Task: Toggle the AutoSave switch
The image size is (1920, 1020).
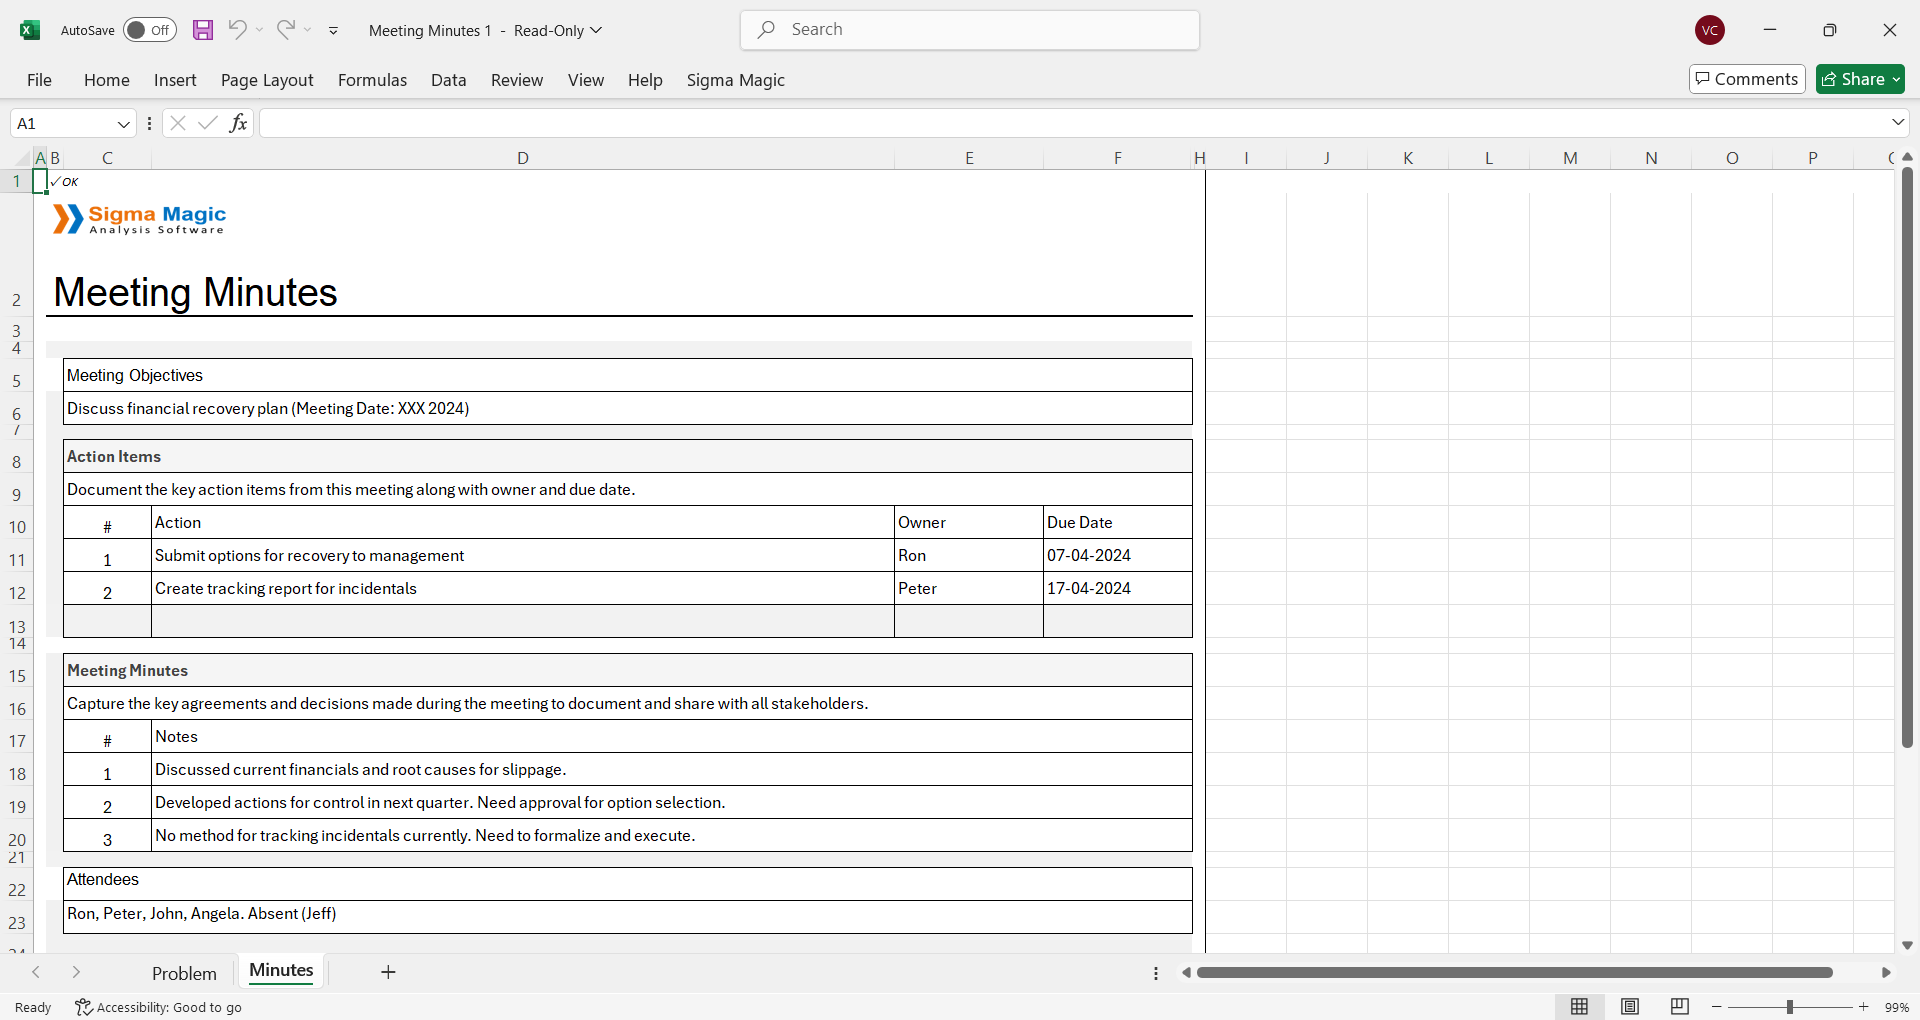Action: pos(150,30)
